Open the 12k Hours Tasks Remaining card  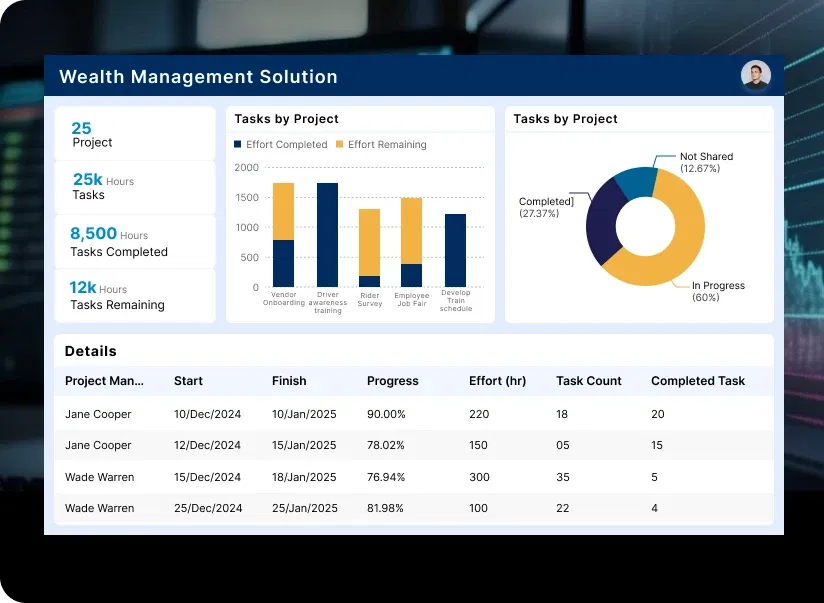point(134,296)
